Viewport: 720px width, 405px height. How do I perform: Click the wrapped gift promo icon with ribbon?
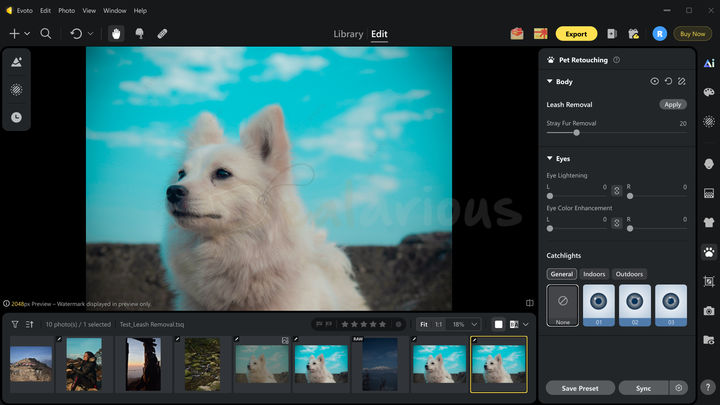pos(540,34)
